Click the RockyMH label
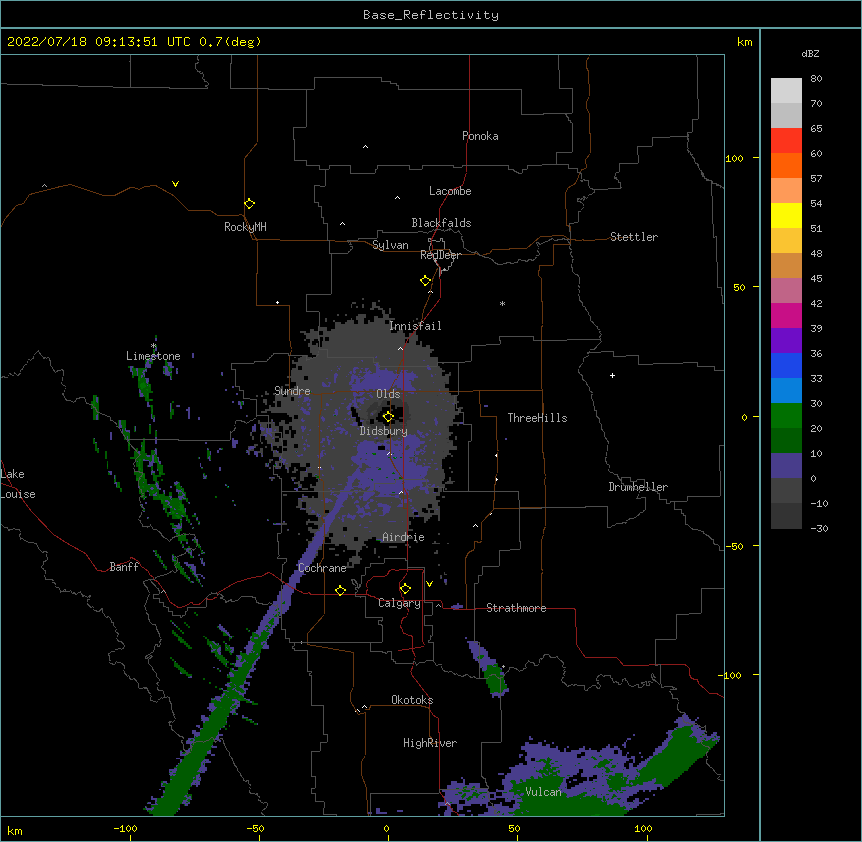 tap(245, 227)
